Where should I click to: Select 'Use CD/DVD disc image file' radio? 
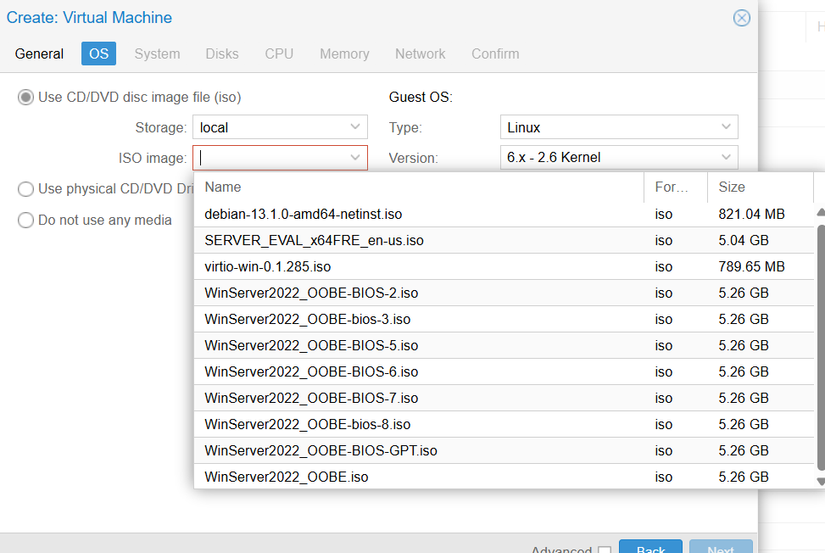click(x=26, y=97)
